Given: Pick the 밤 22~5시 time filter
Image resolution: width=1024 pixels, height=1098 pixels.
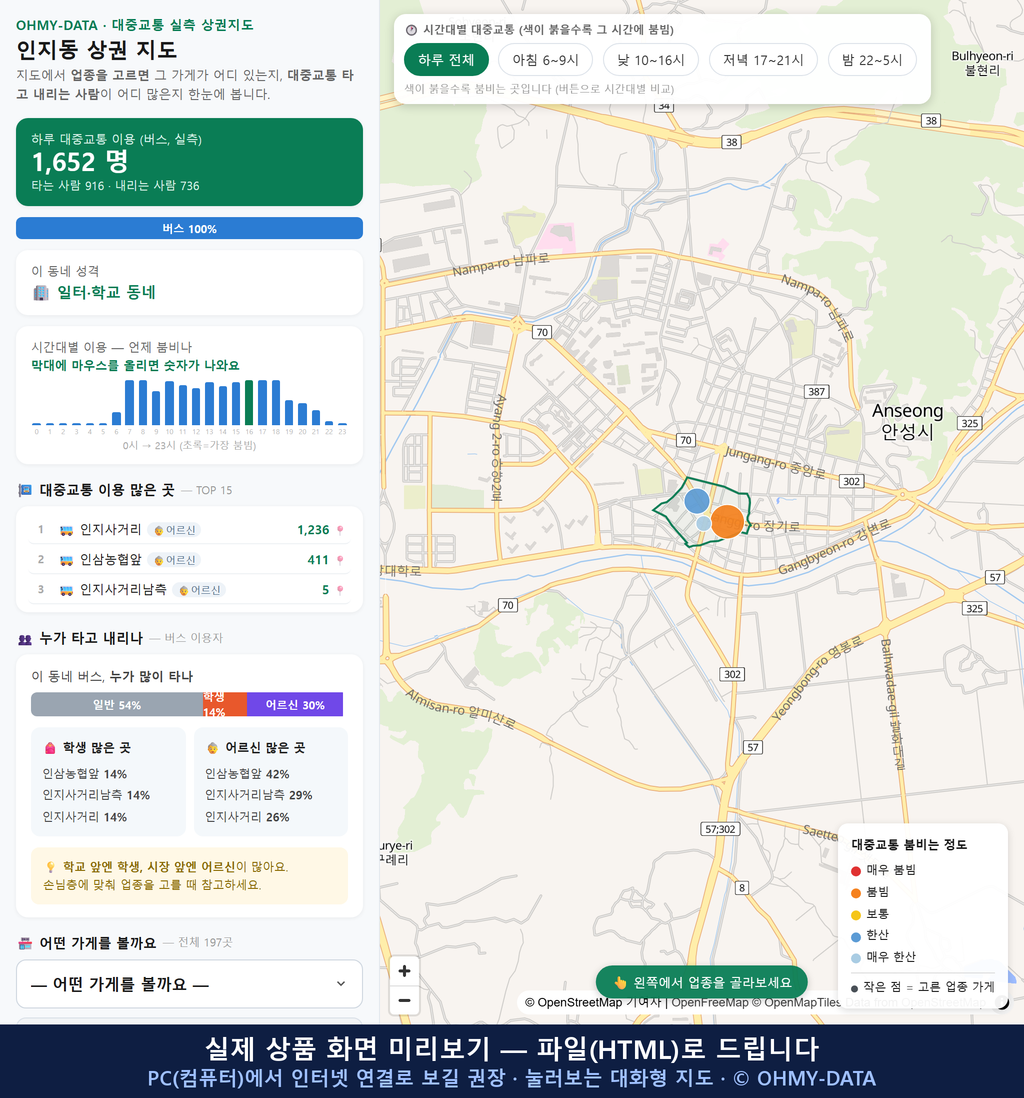Looking at the screenshot, I should (x=872, y=60).
